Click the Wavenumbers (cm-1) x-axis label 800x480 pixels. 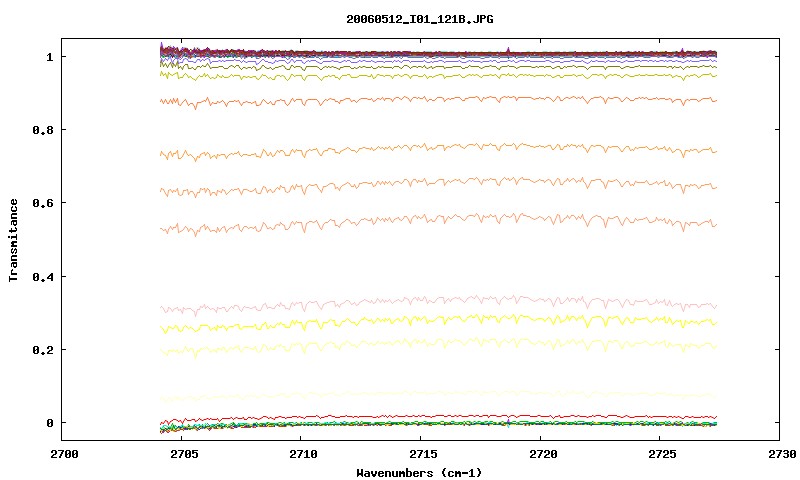point(419,473)
